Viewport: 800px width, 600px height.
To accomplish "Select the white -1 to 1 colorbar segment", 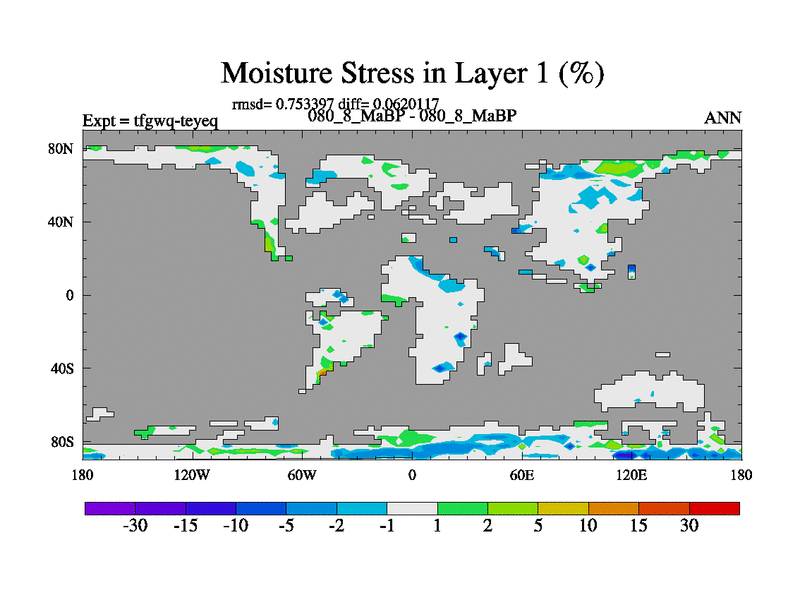I will pyautogui.click(x=412, y=508).
